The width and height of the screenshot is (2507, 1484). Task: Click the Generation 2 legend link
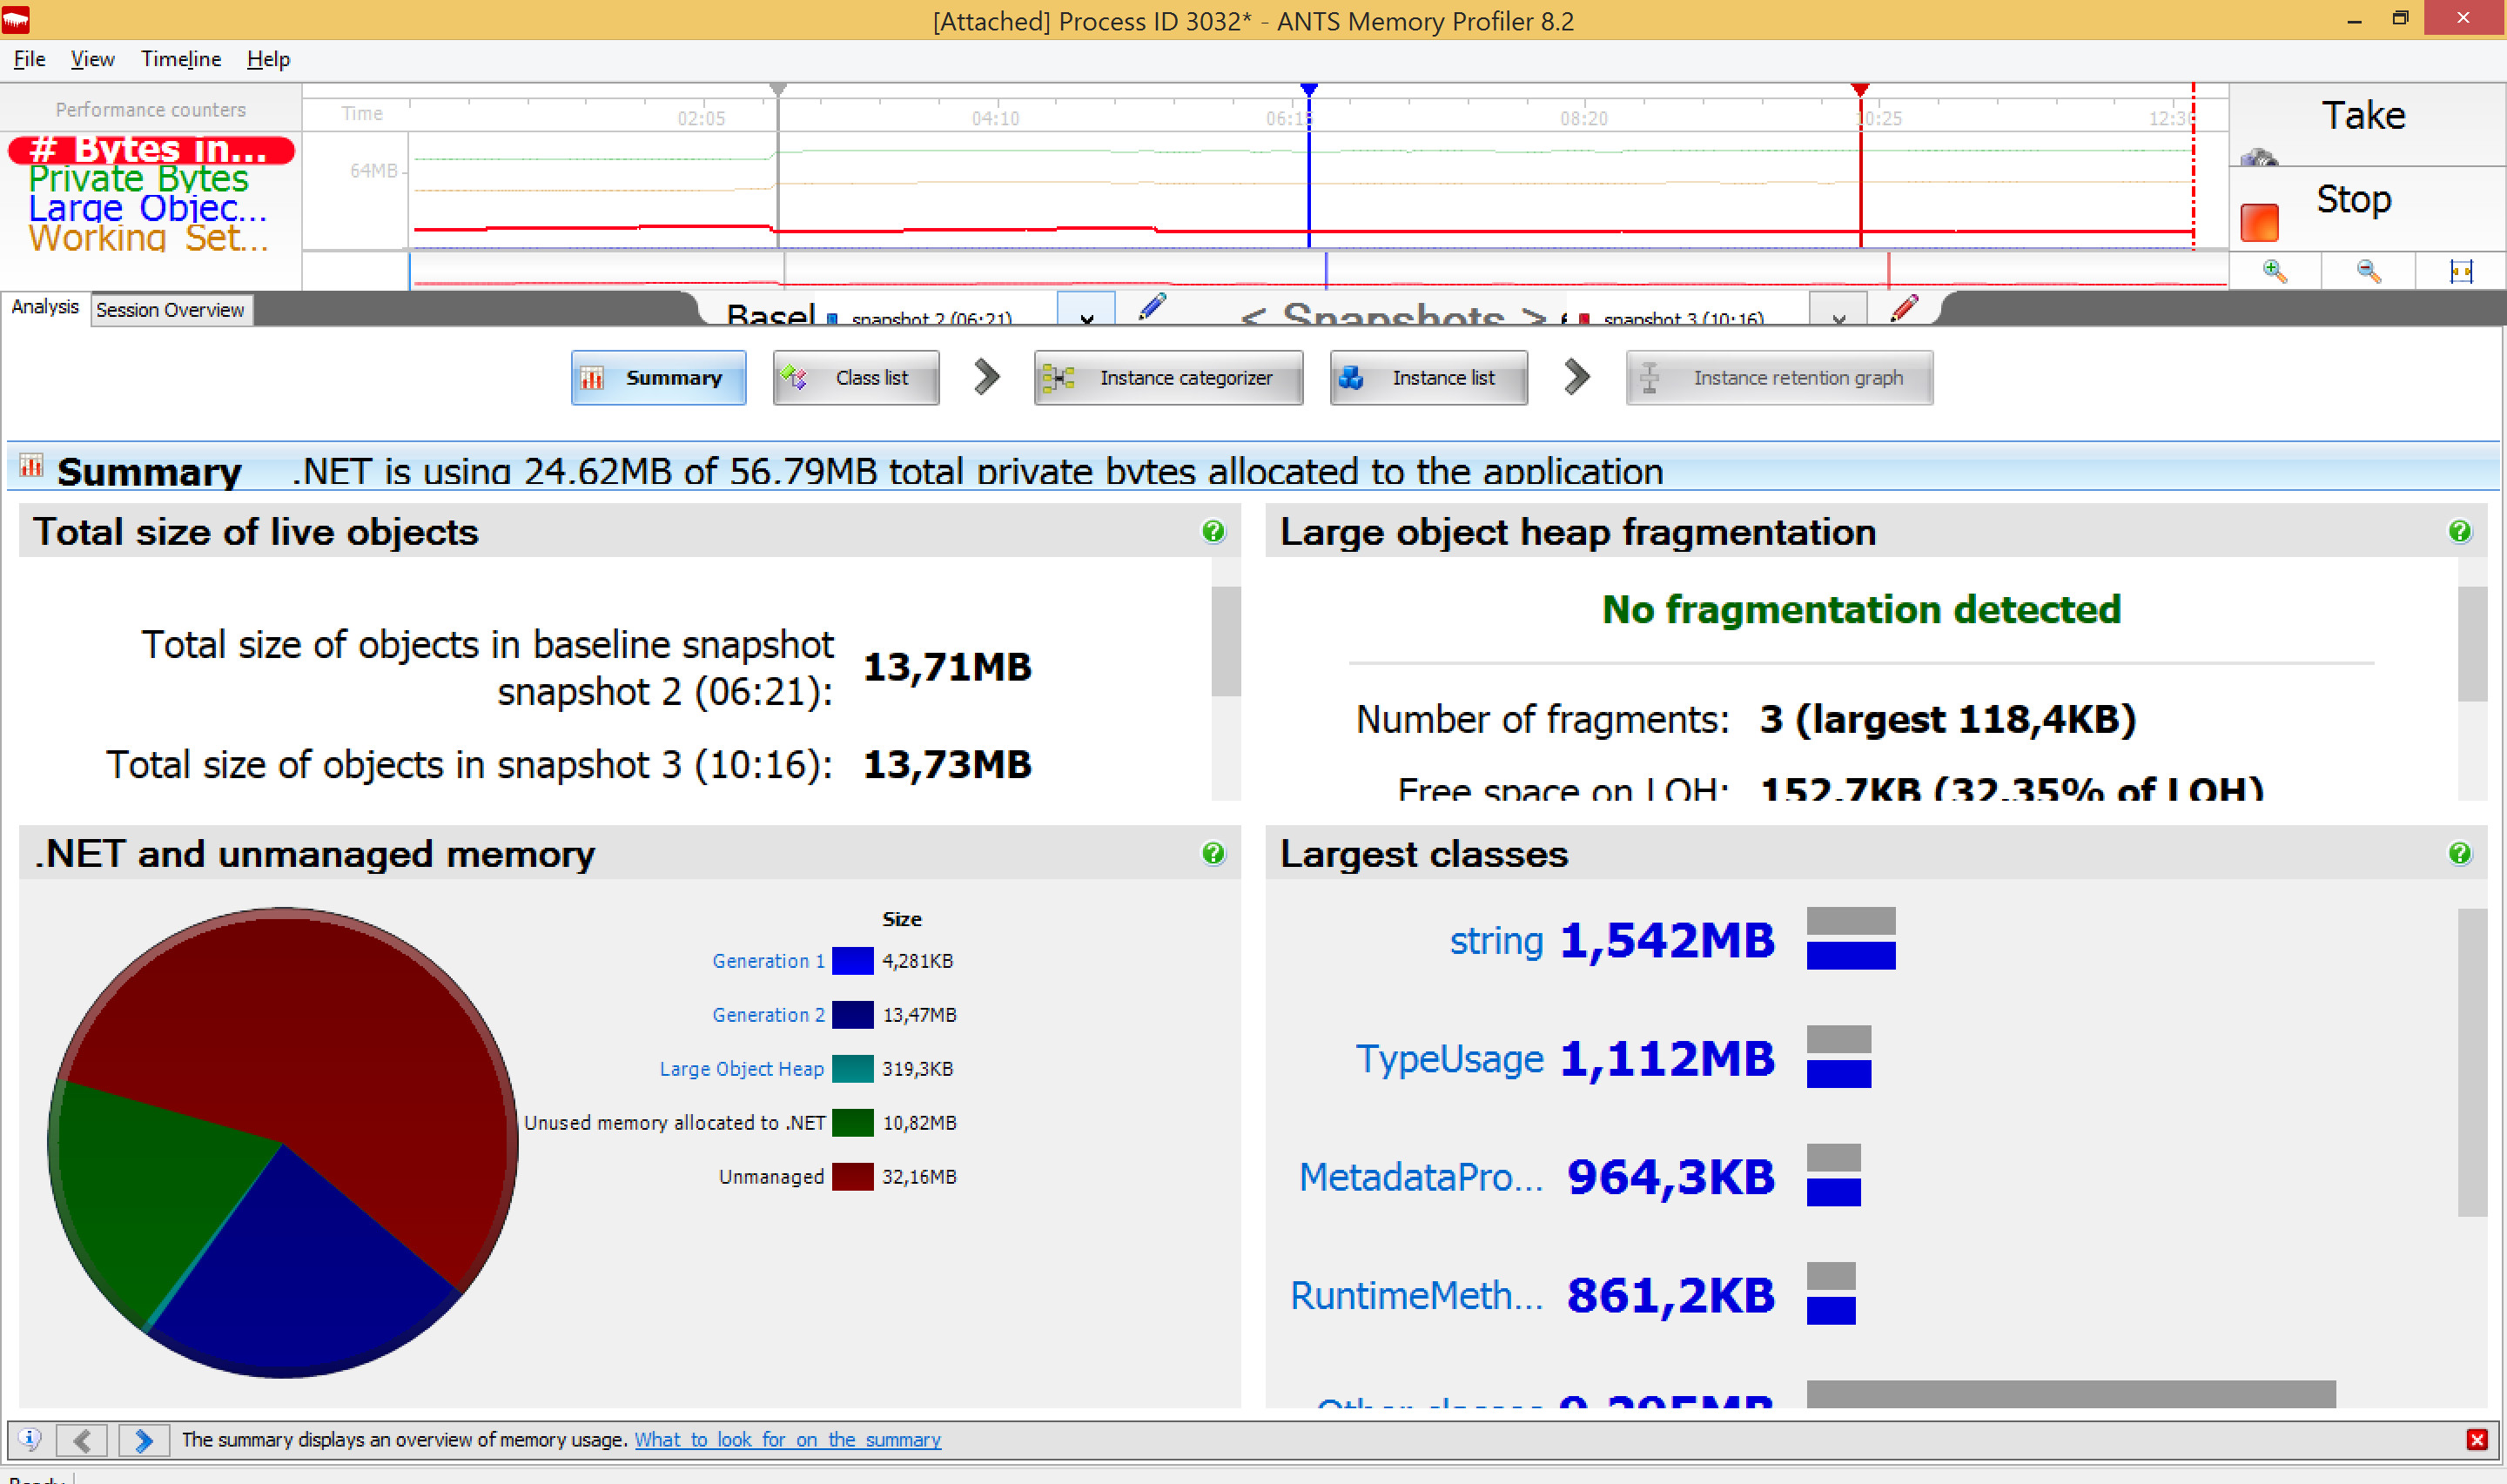click(x=768, y=1015)
